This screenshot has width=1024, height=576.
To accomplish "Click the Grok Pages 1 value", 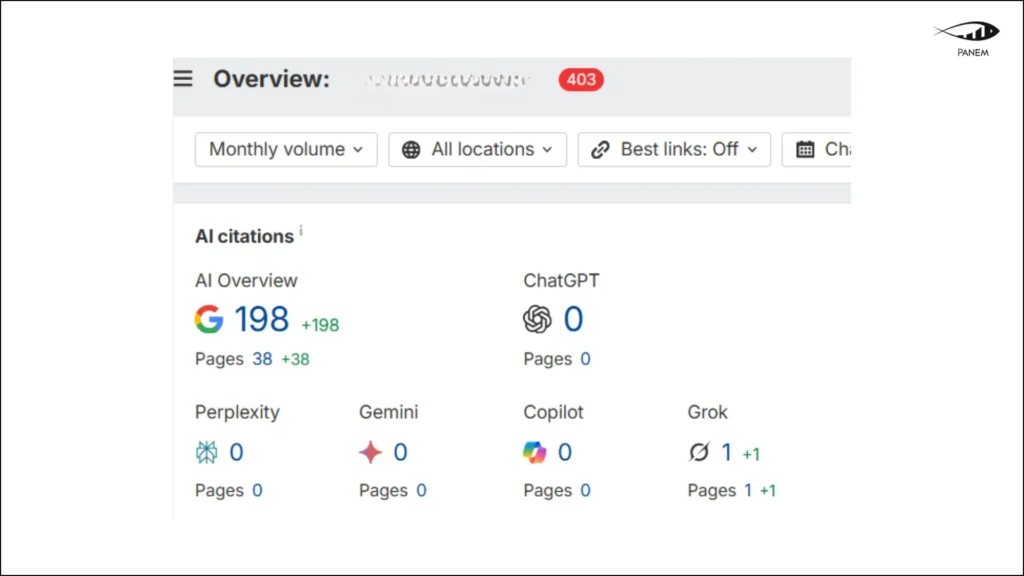I will (748, 490).
